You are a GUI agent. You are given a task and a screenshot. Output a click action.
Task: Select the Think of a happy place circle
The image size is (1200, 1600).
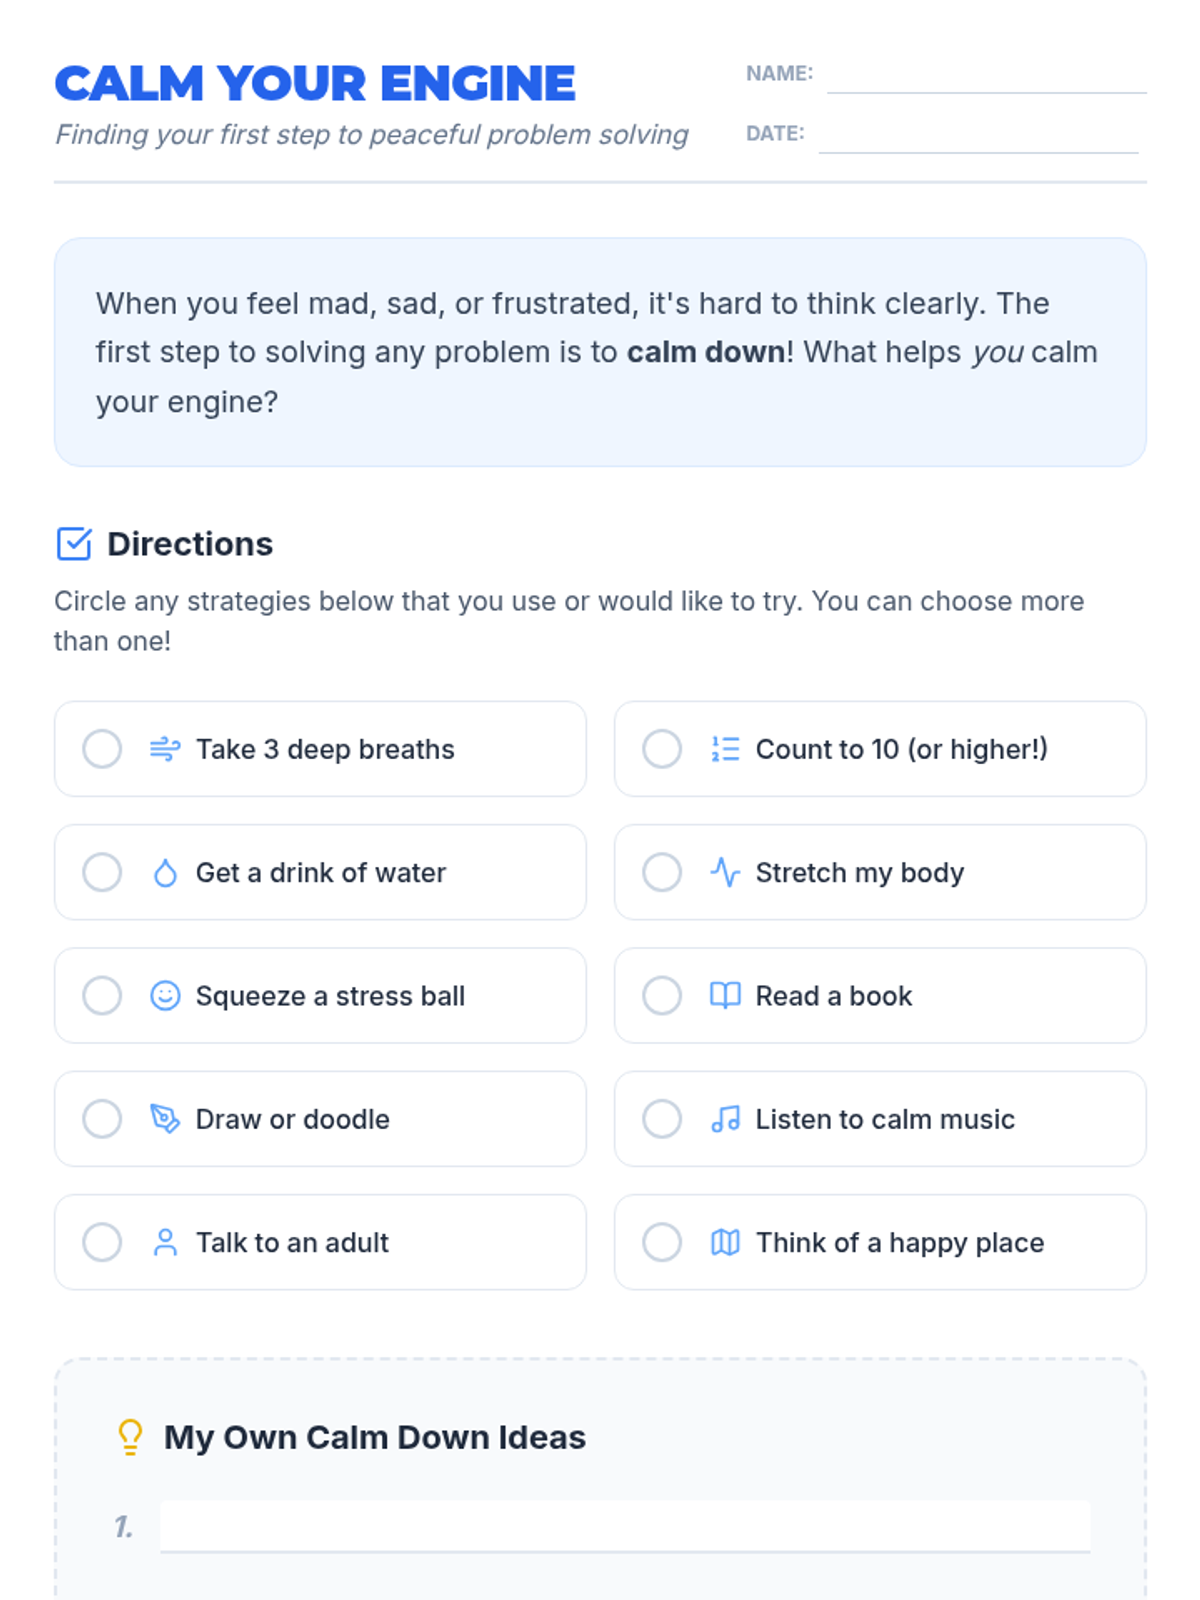coord(662,1243)
